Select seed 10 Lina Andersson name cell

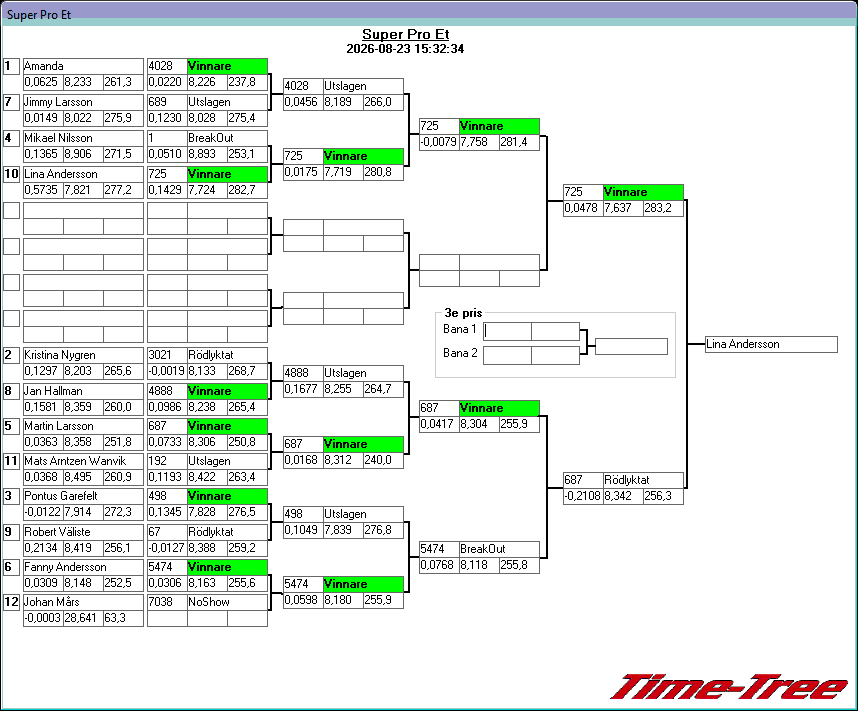click(83, 174)
